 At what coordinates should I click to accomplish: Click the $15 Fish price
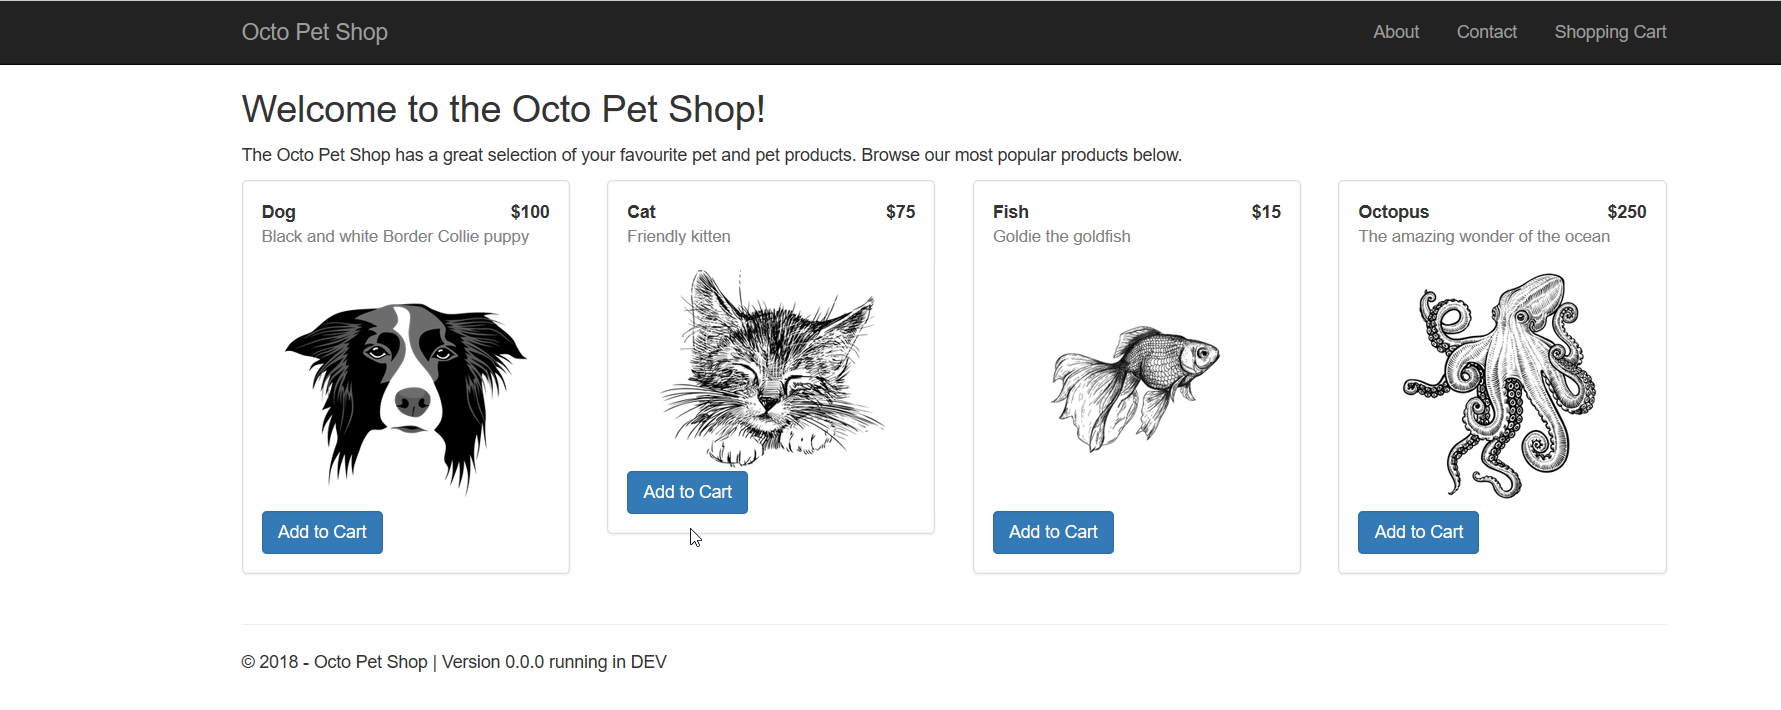click(x=1265, y=212)
